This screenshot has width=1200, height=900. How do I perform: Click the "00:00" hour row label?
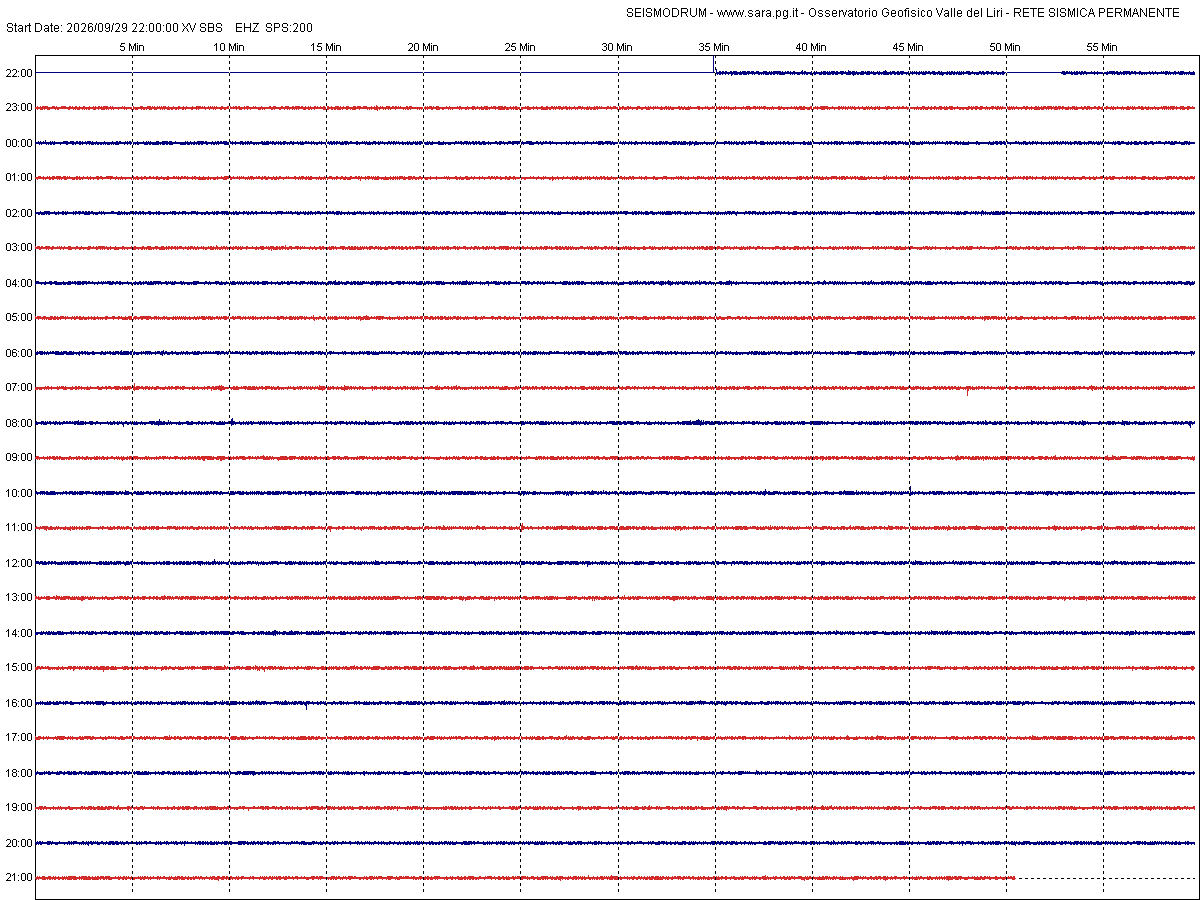19,143
